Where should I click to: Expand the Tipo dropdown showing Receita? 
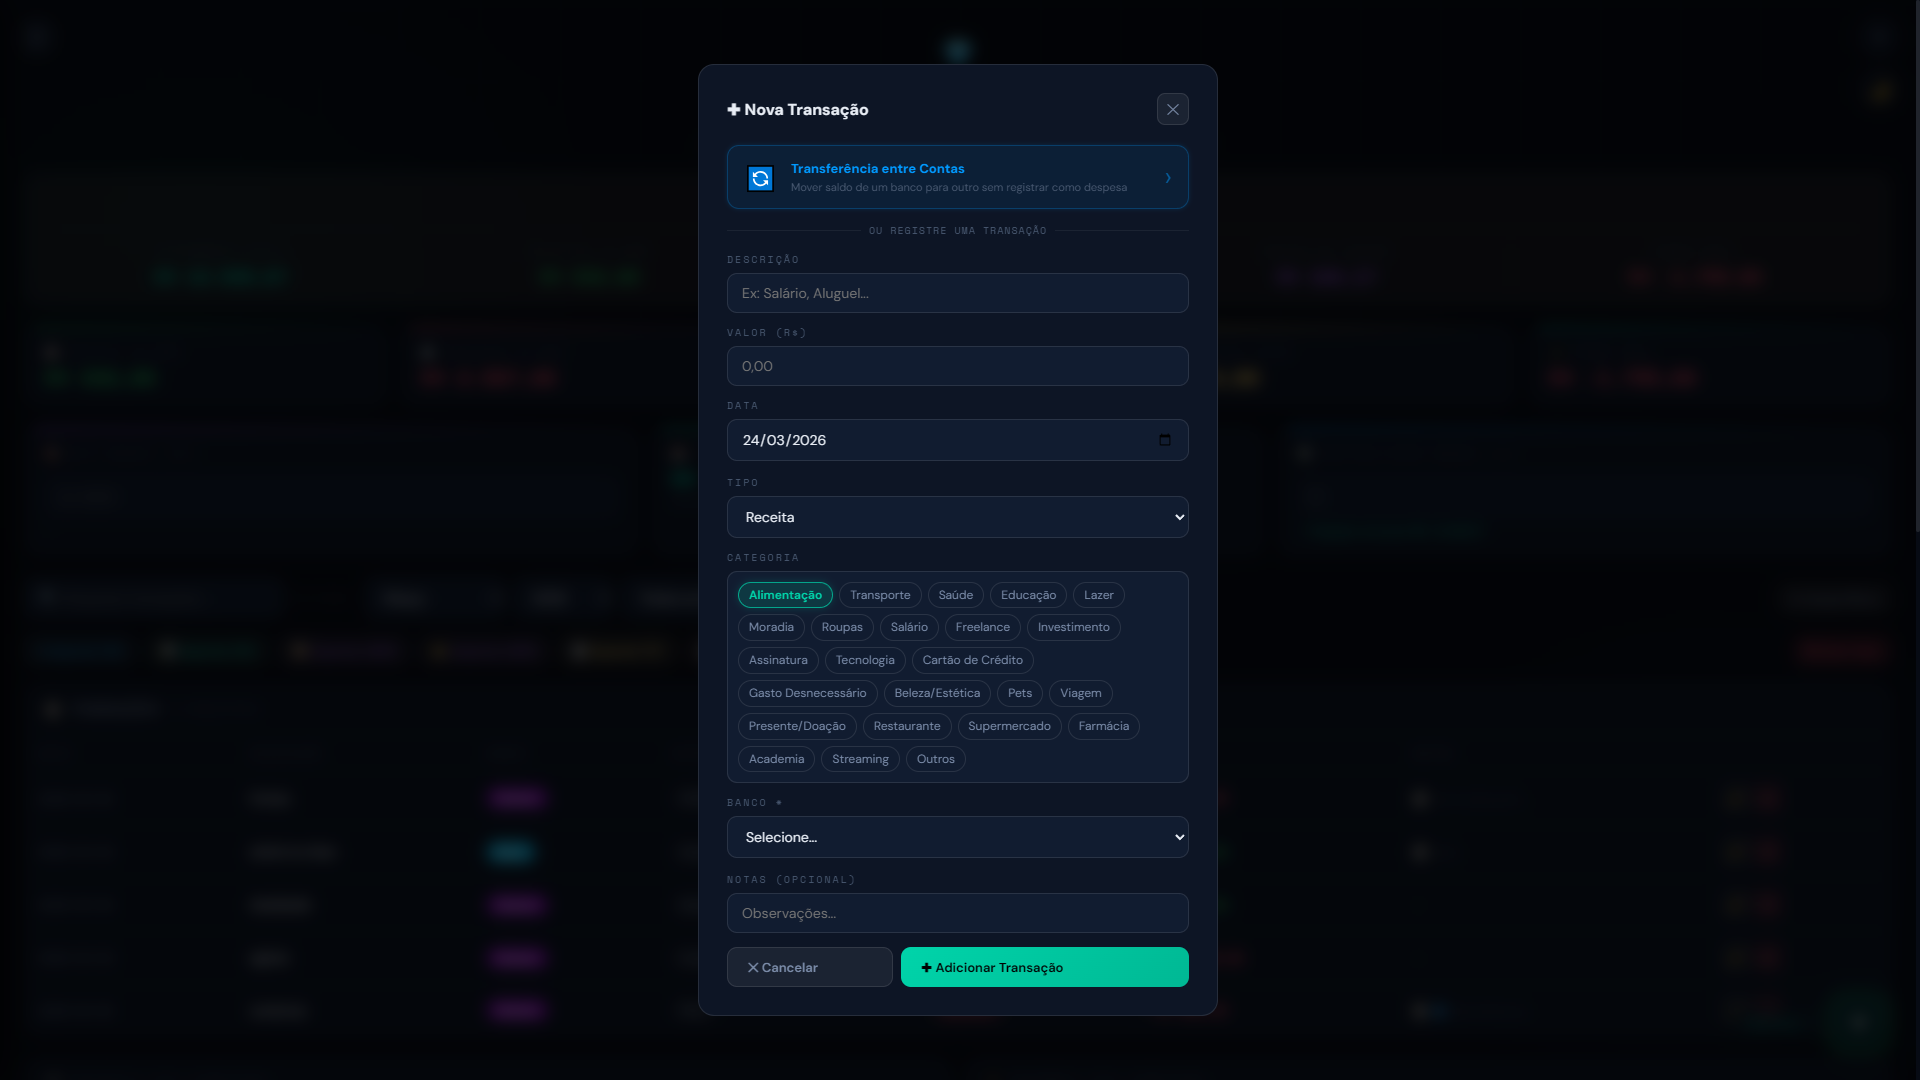(957, 517)
